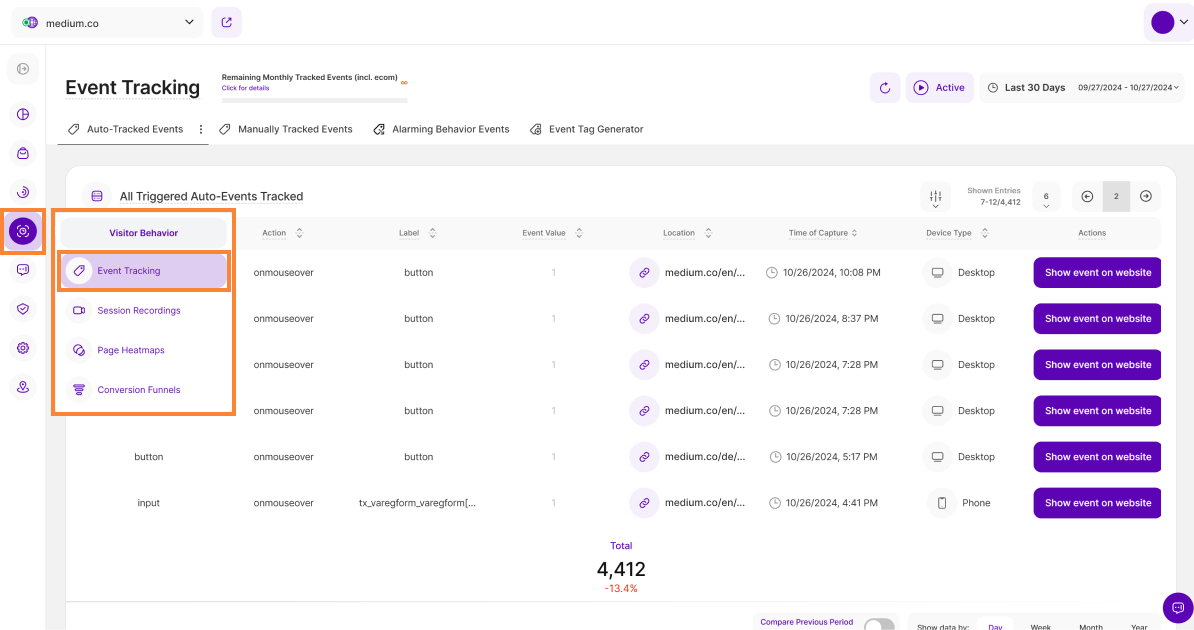
Task: Go to previous page of entries
Action: click(1087, 197)
